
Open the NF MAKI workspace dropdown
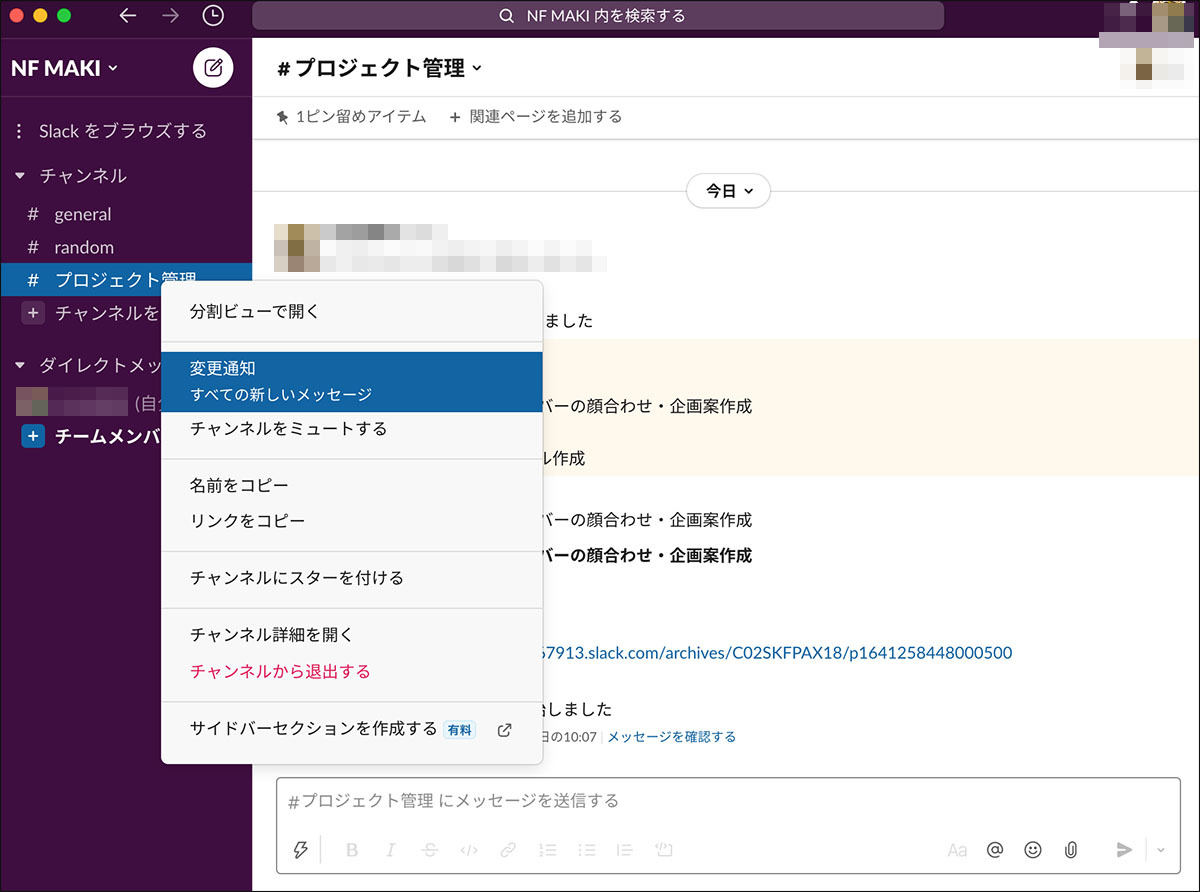64,69
